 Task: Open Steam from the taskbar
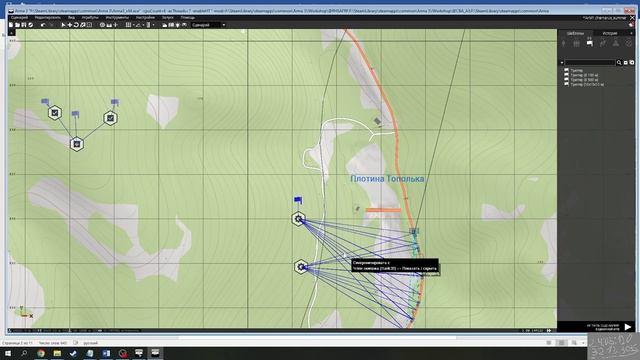pos(73,353)
